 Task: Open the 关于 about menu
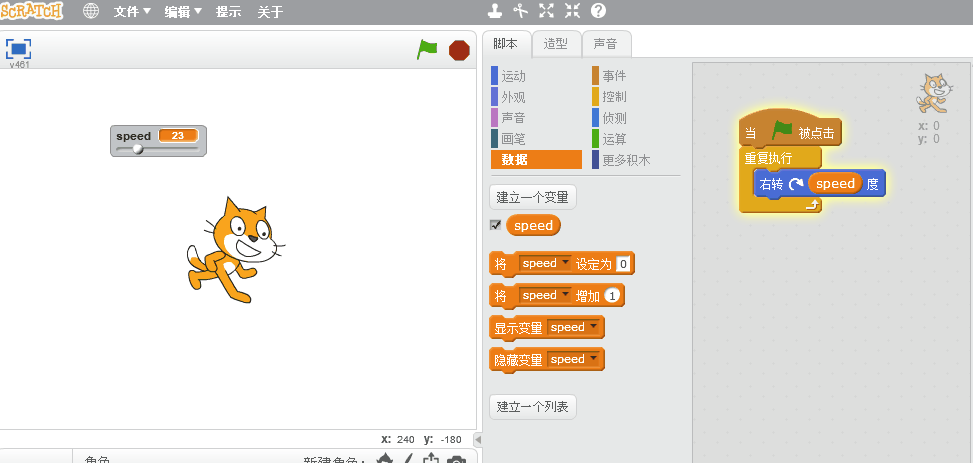click(270, 11)
